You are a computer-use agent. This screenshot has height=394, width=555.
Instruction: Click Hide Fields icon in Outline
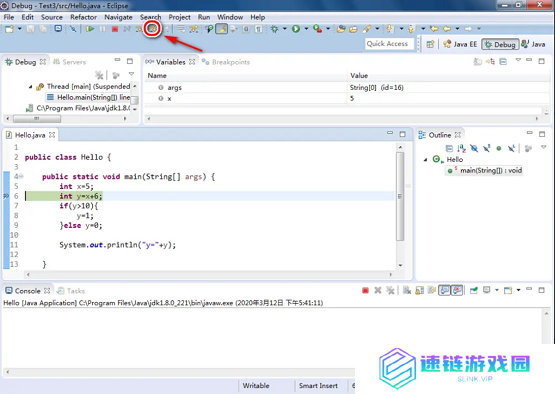click(x=474, y=148)
